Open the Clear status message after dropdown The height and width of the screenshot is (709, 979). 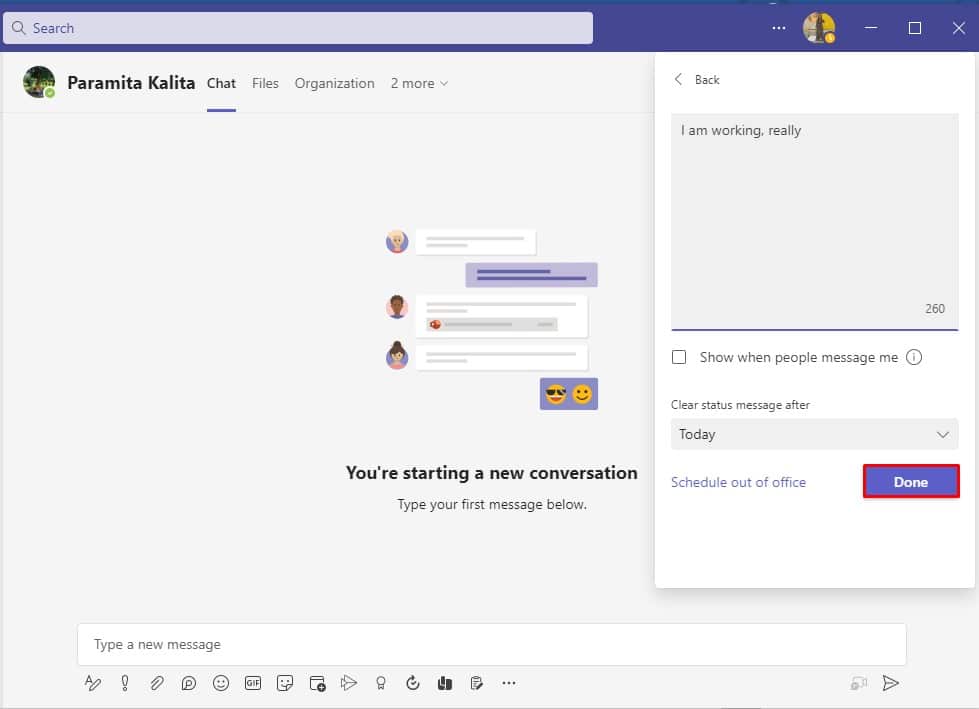click(813, 434)
